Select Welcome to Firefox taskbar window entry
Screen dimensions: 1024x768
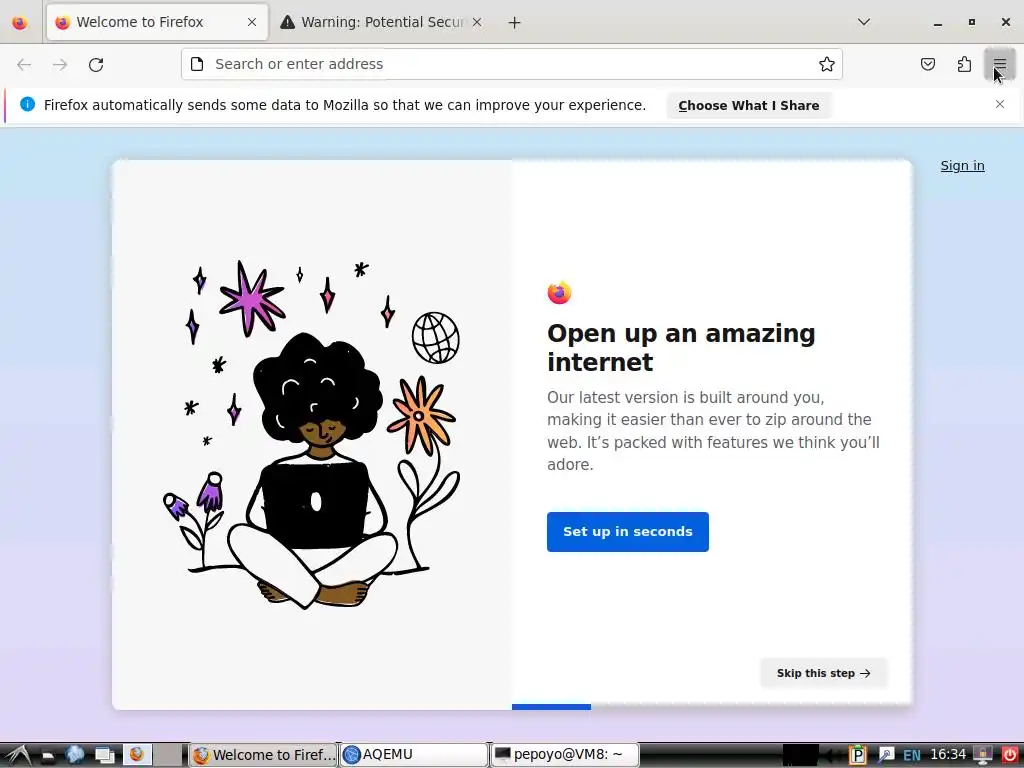click(x=263, y=755)
